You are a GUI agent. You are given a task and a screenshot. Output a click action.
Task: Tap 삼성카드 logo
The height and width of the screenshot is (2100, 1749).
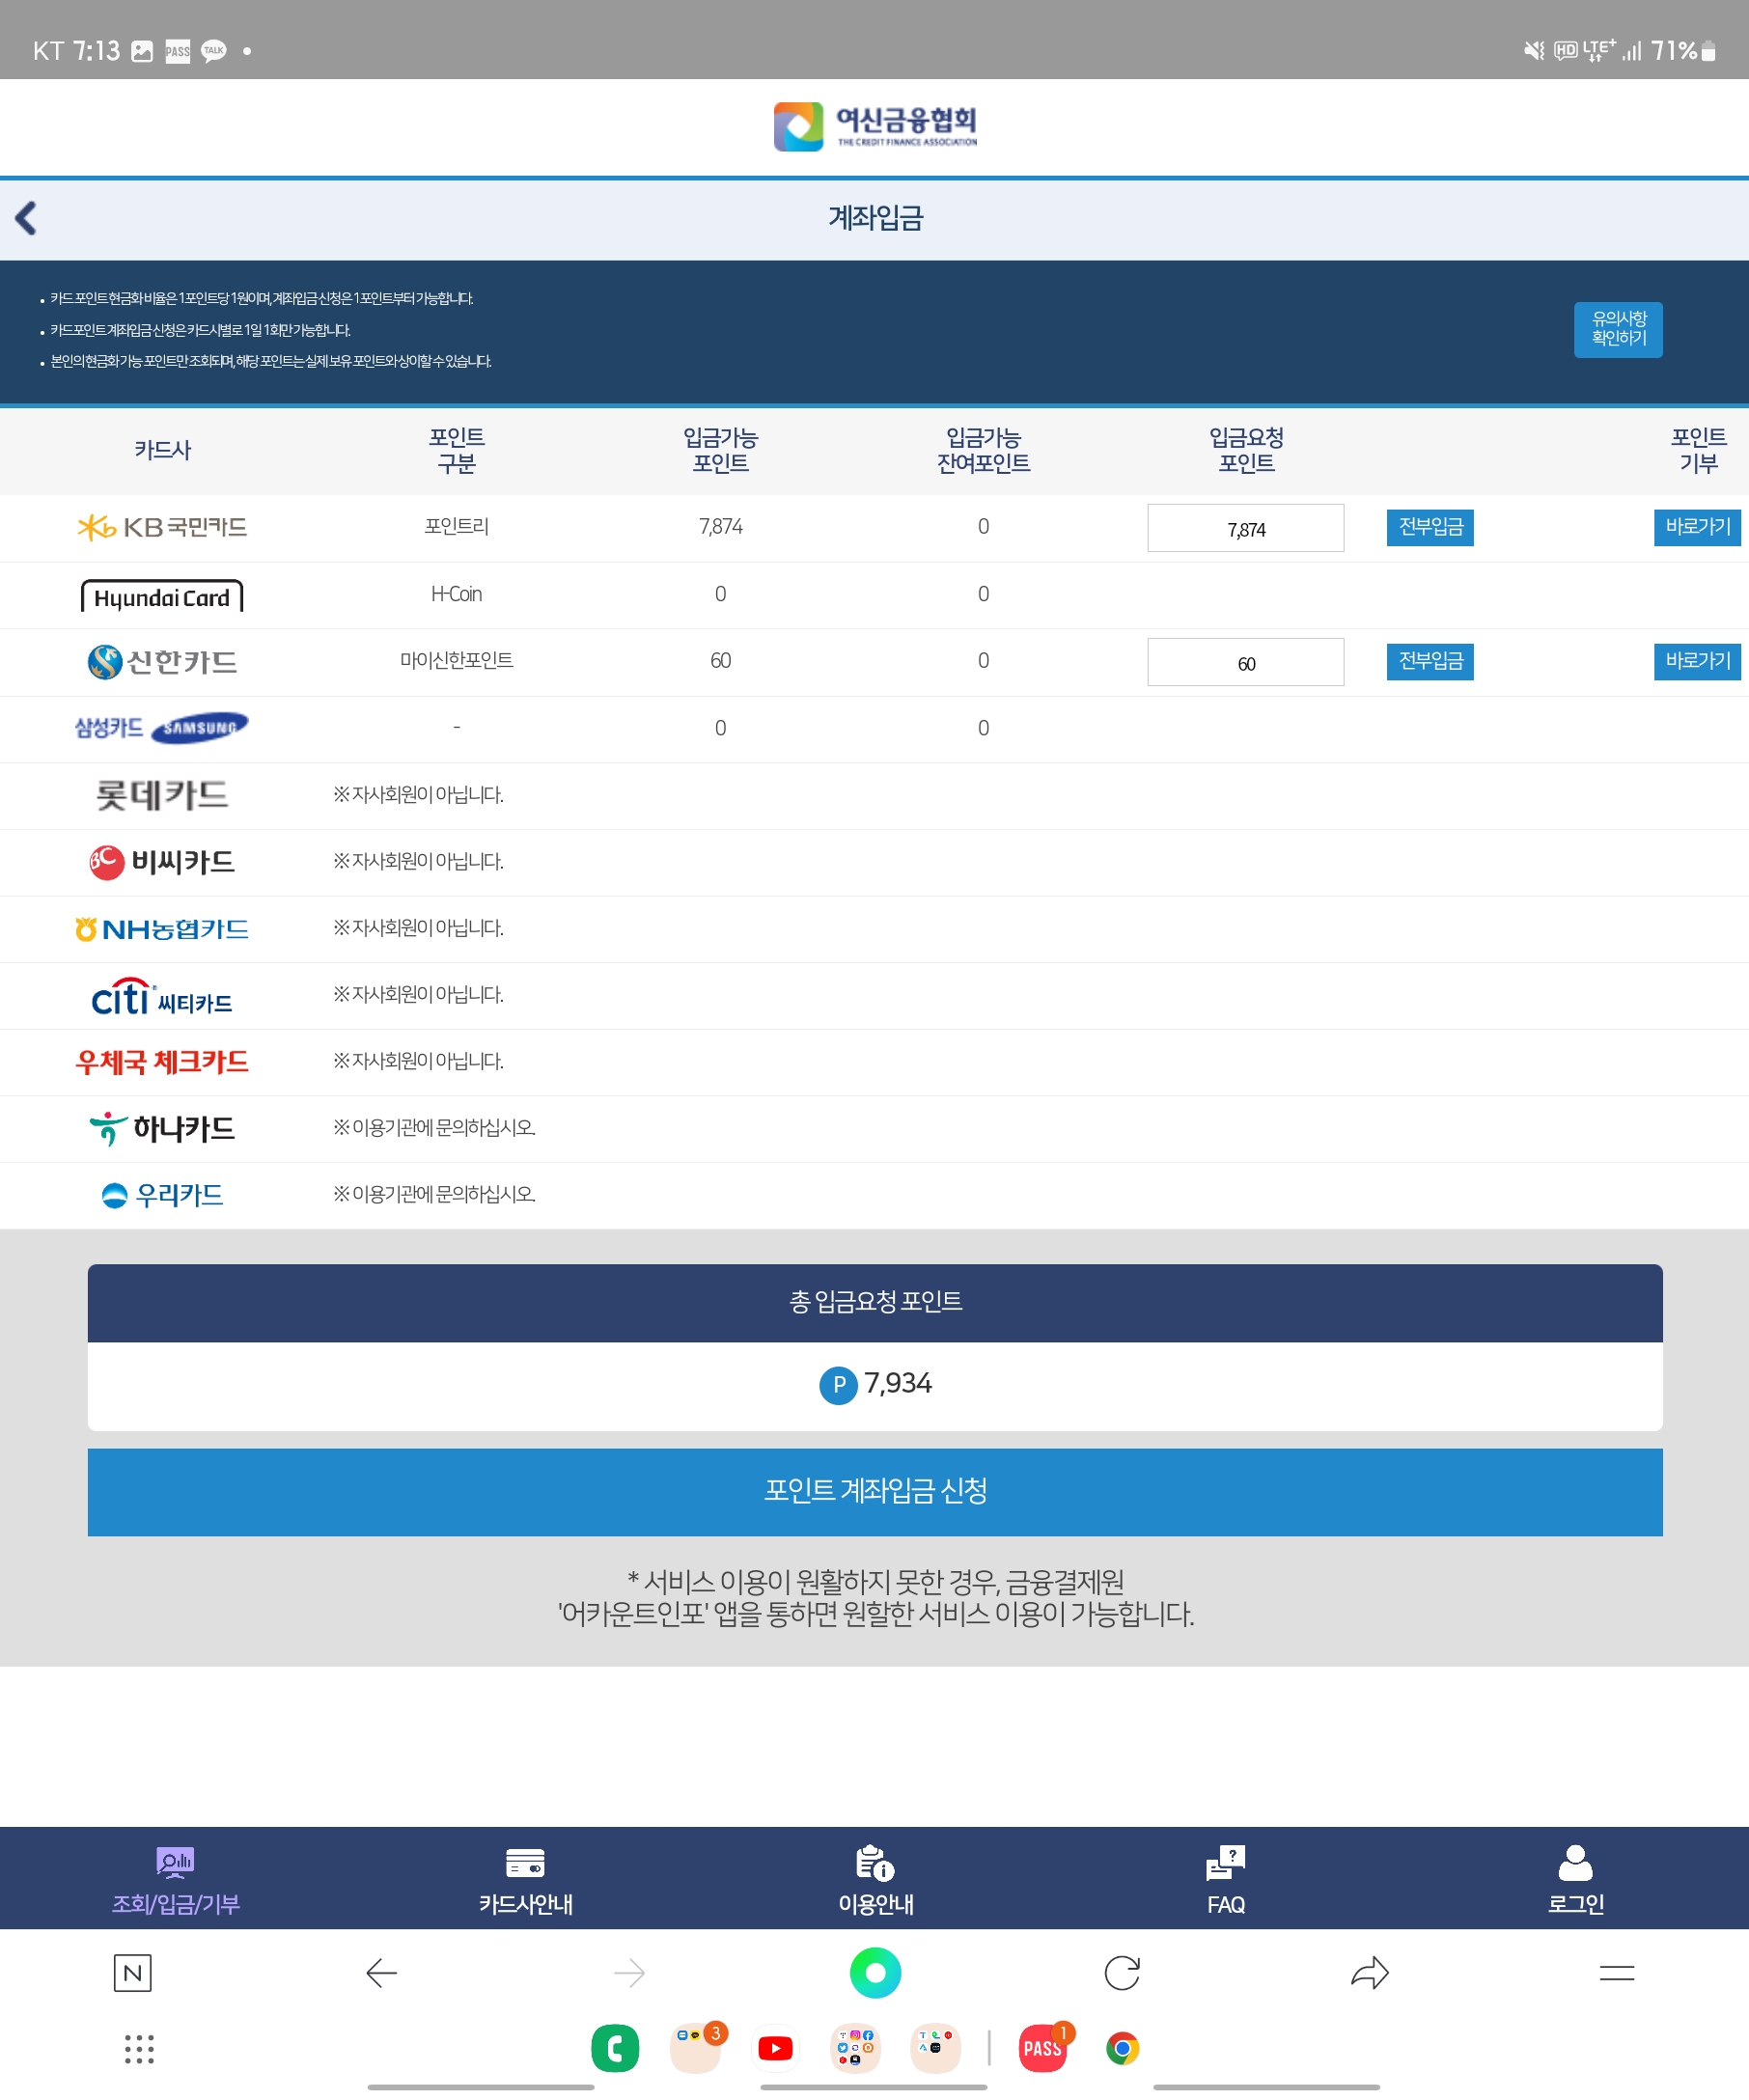[162, 728]
